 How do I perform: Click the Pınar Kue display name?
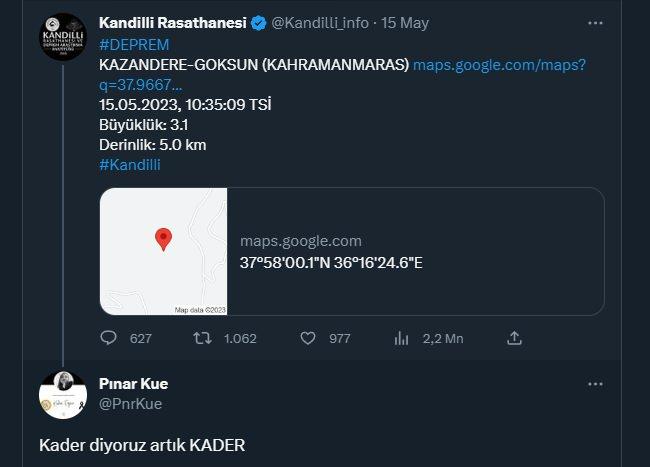[133, 384]
